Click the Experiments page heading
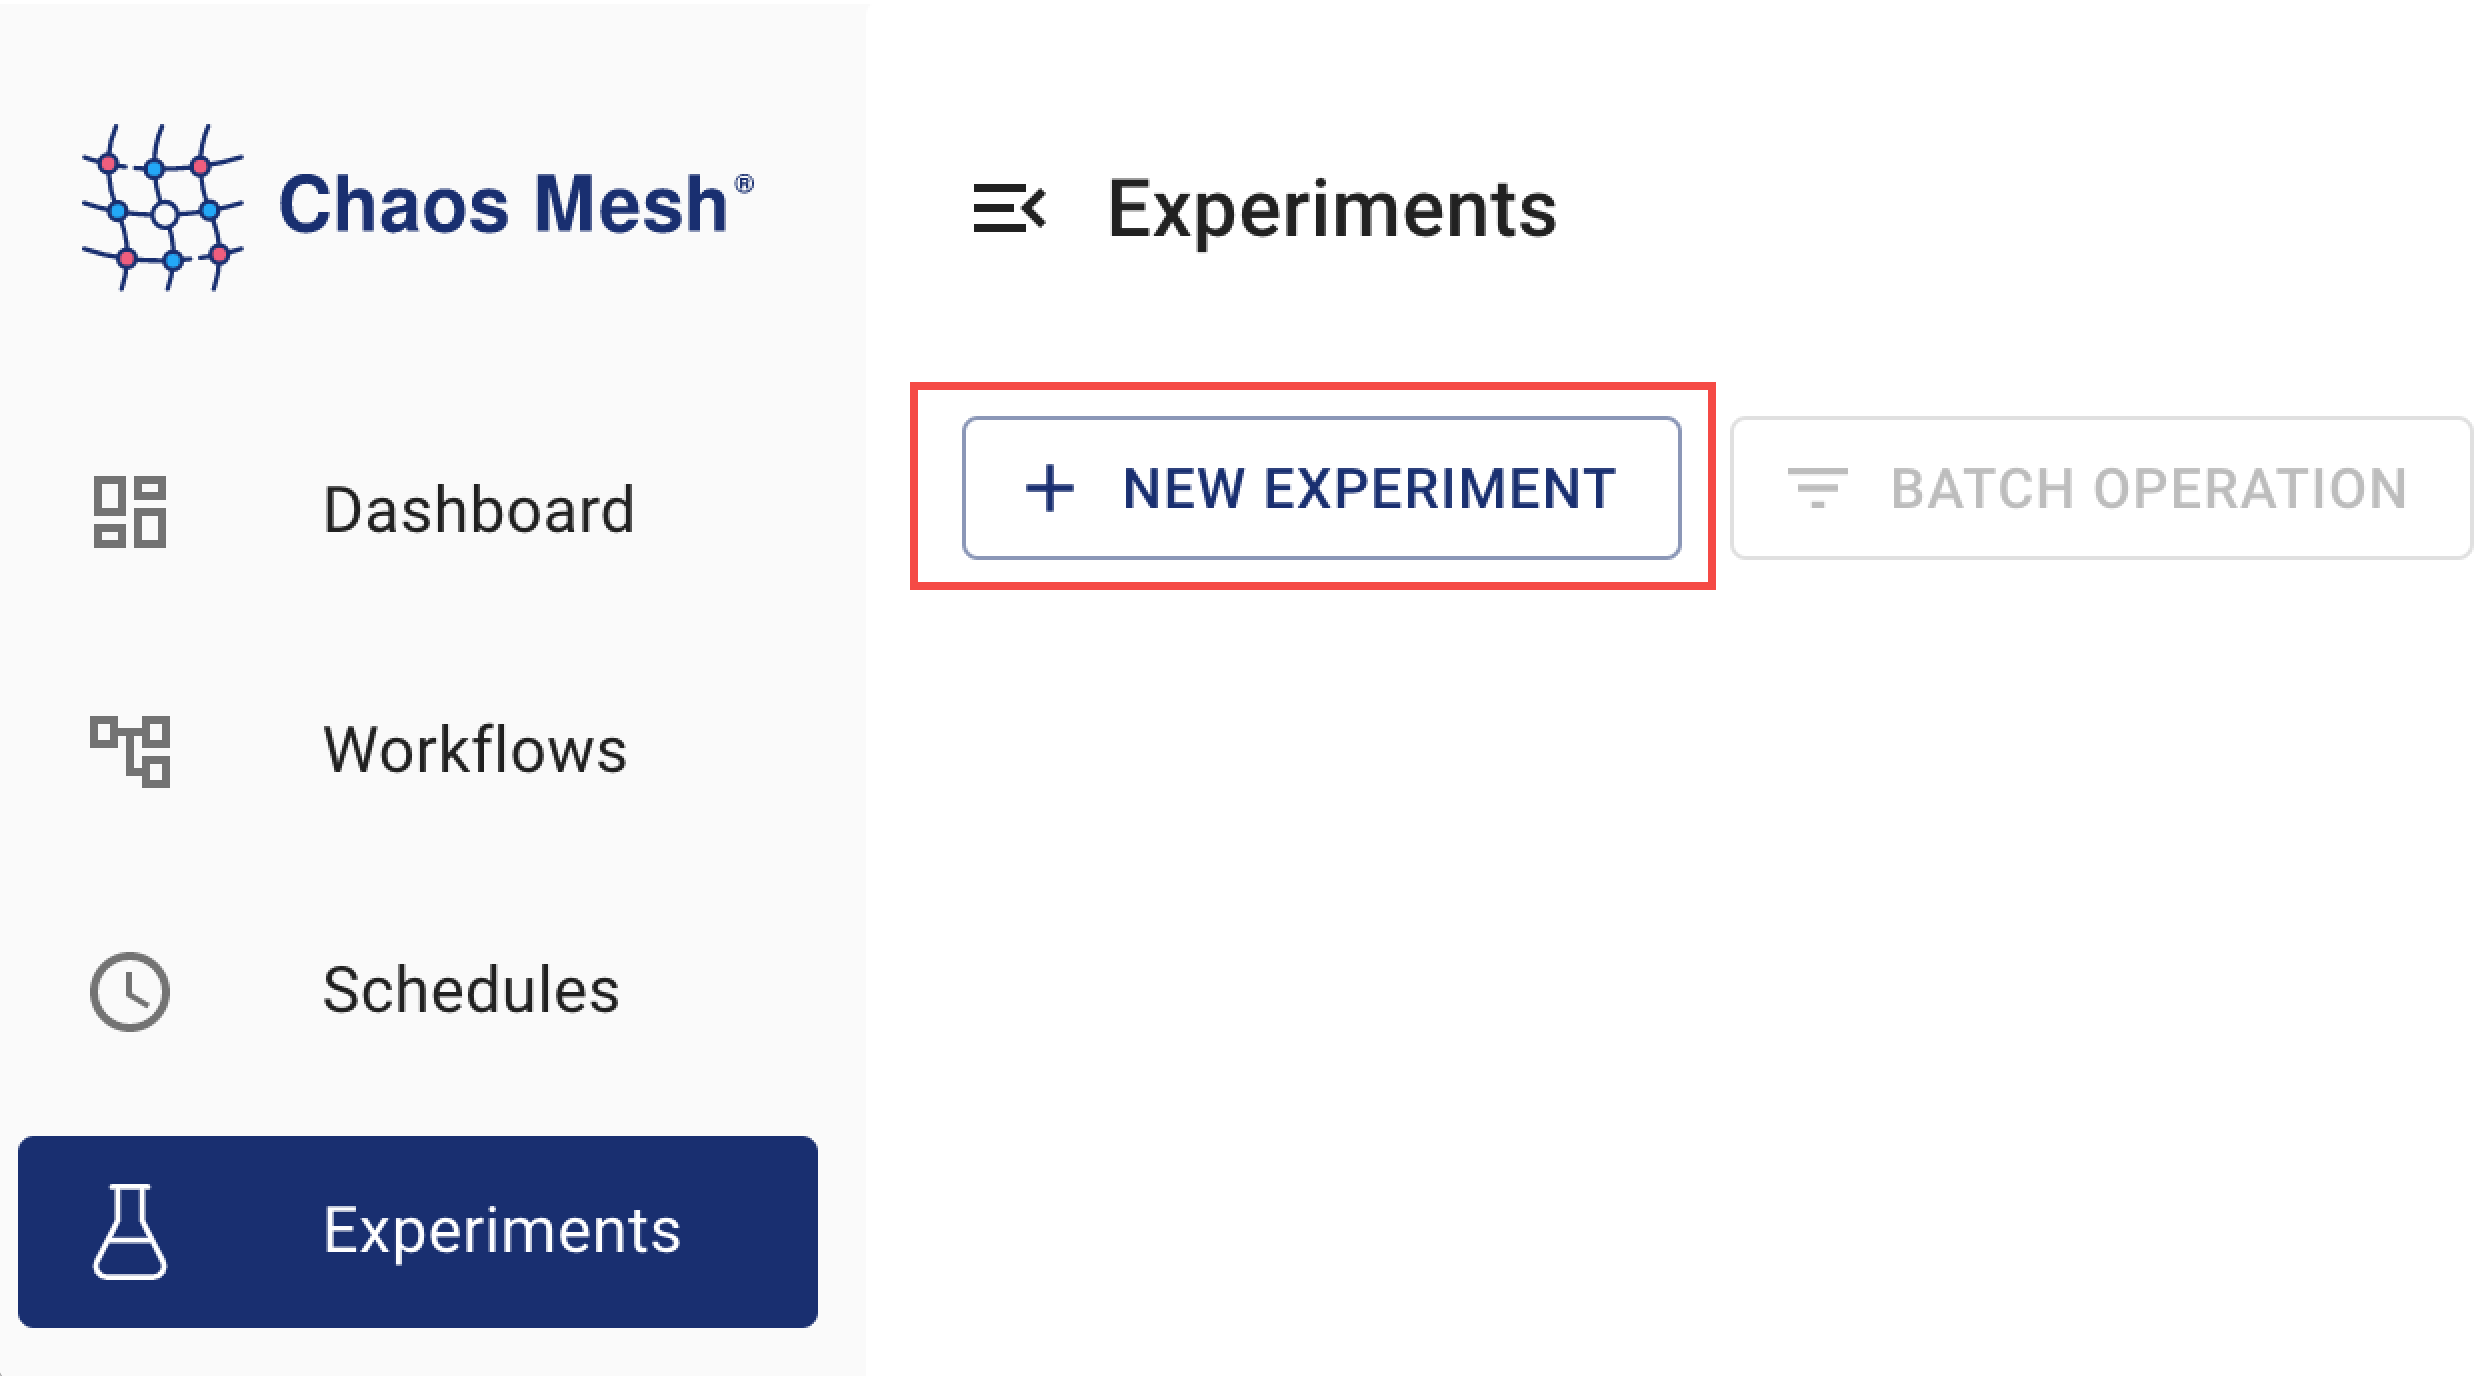 tap(1332, 209)
